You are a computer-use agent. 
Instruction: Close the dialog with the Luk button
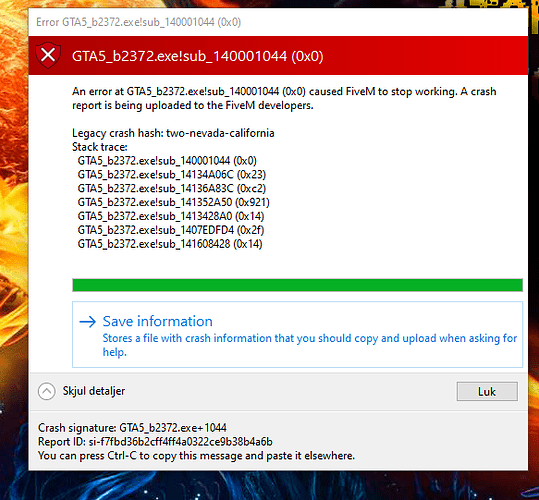coord(487,391)
